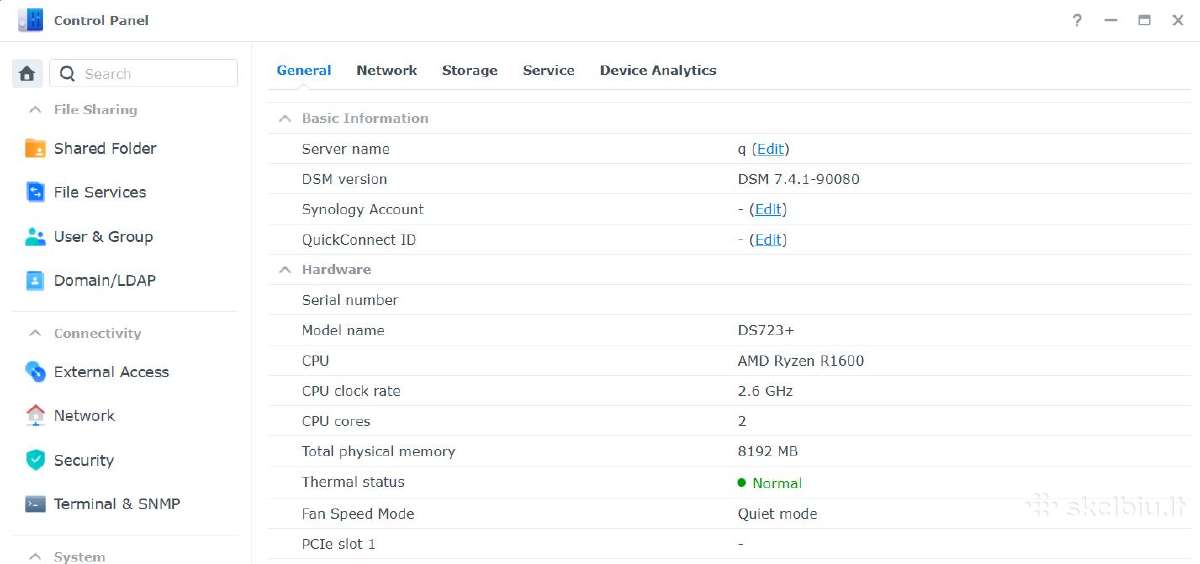This screenshot has height=564, width=1200.
Task: Edit the Synology Account
Action: [x=768, y=209]
